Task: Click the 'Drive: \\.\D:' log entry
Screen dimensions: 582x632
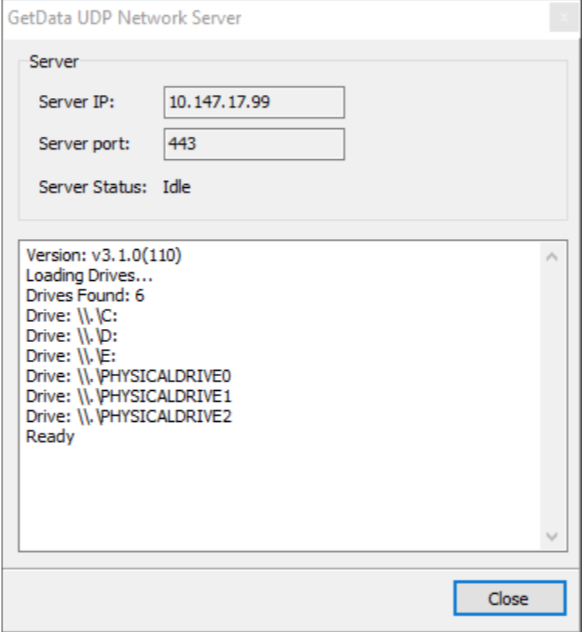Action: click(x=72, y=336)
